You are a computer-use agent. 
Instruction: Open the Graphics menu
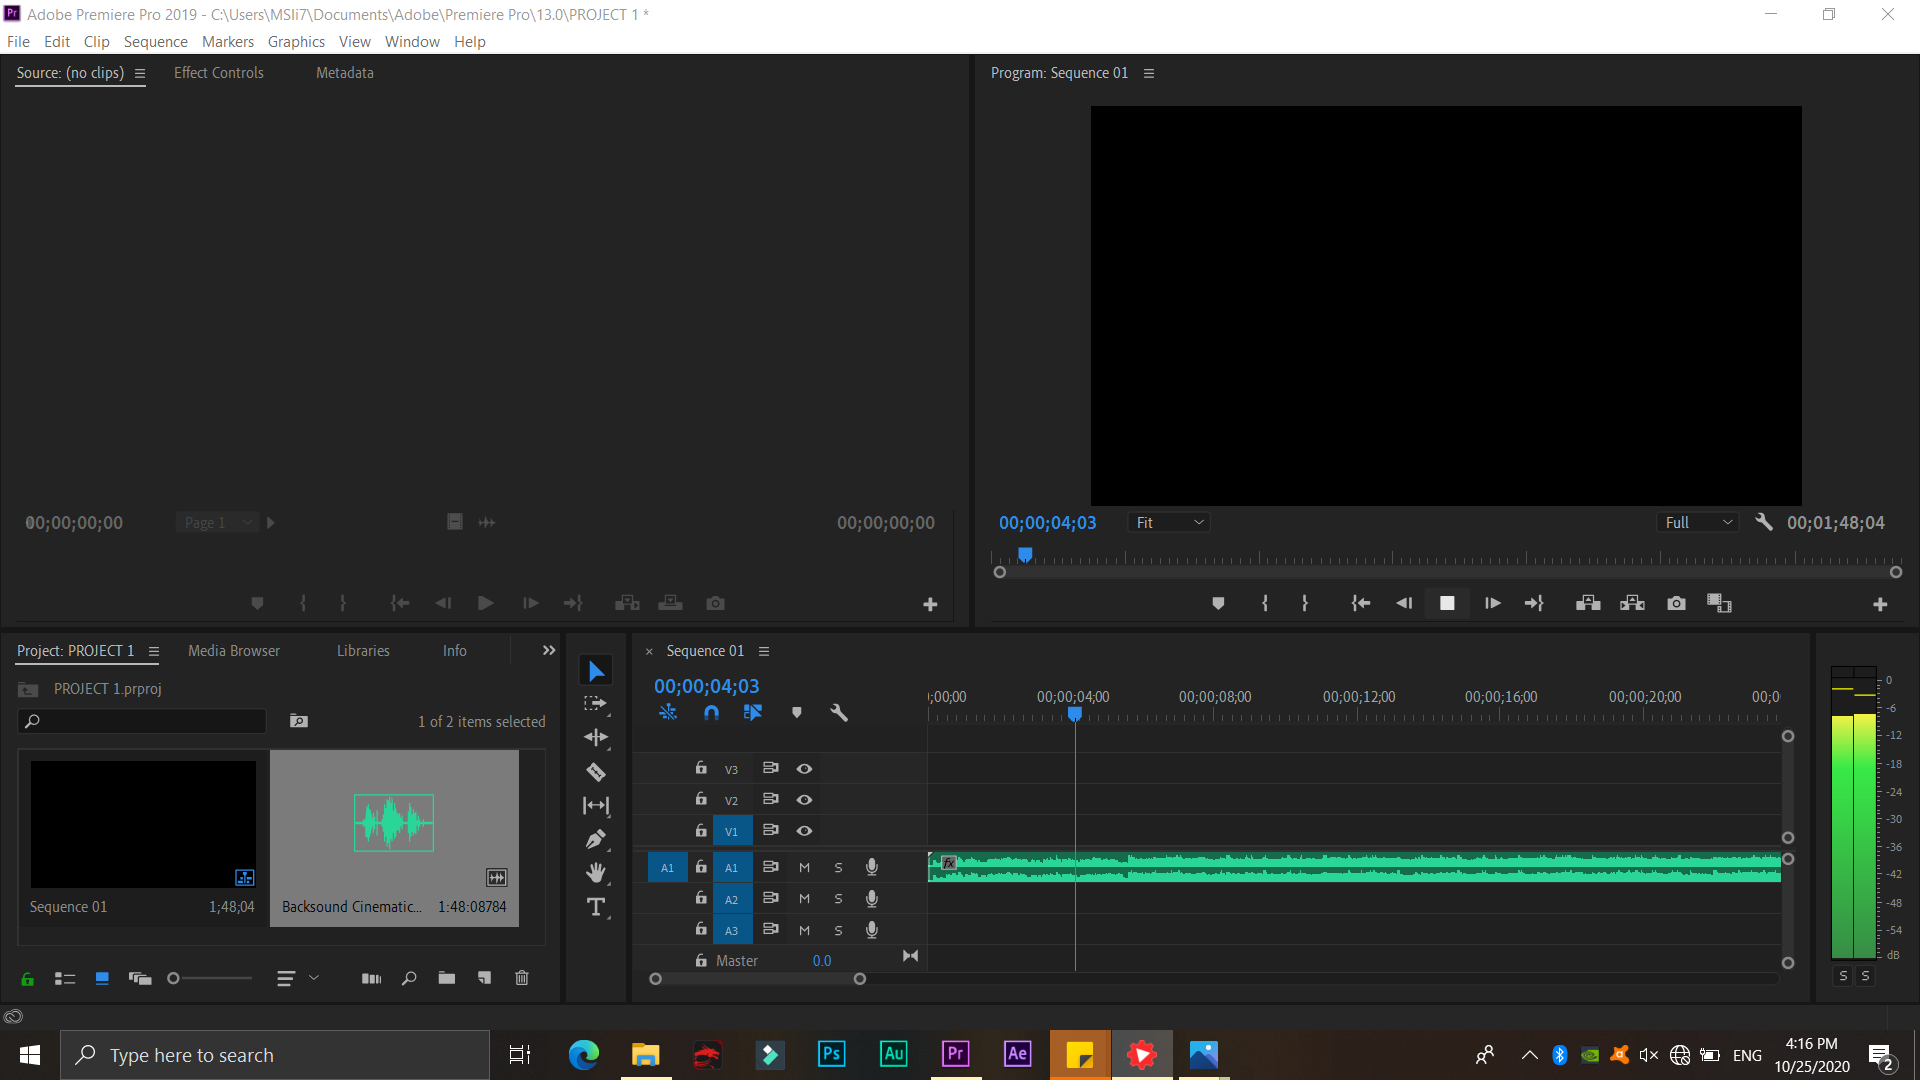[x=296, y=41]
